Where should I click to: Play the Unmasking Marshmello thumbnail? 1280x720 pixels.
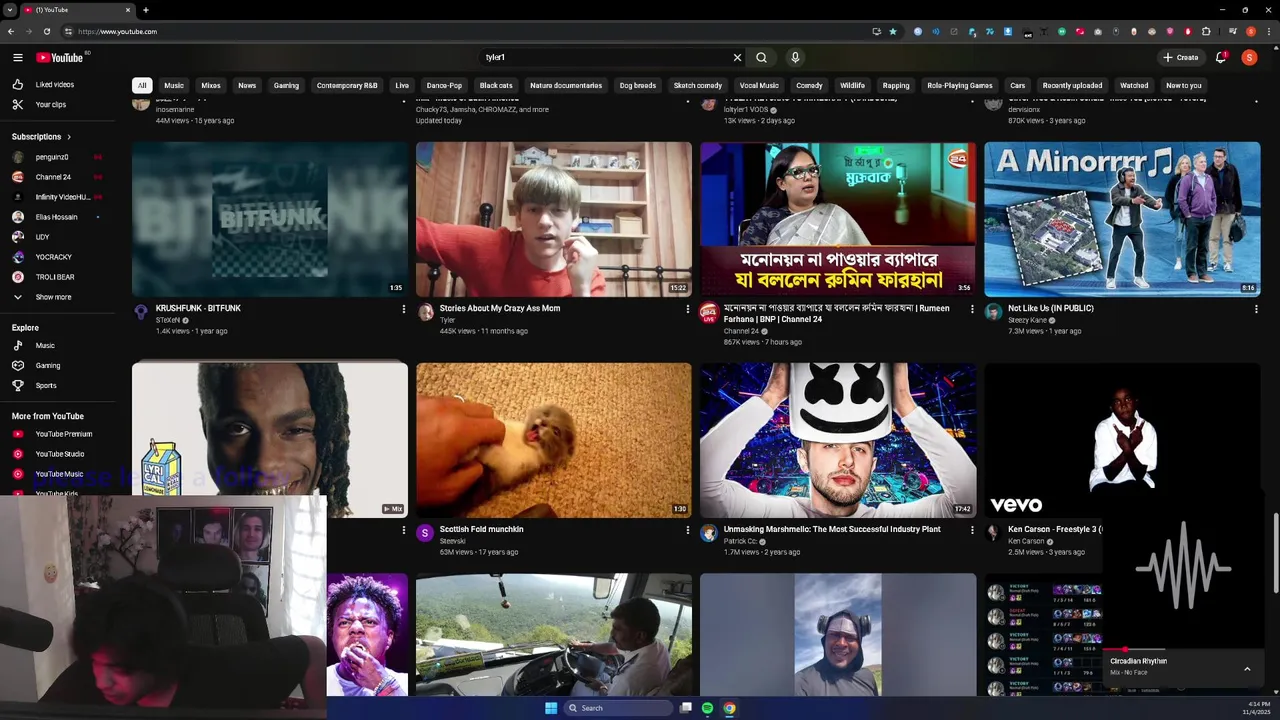pyautogui.click(x=838, y=440)
